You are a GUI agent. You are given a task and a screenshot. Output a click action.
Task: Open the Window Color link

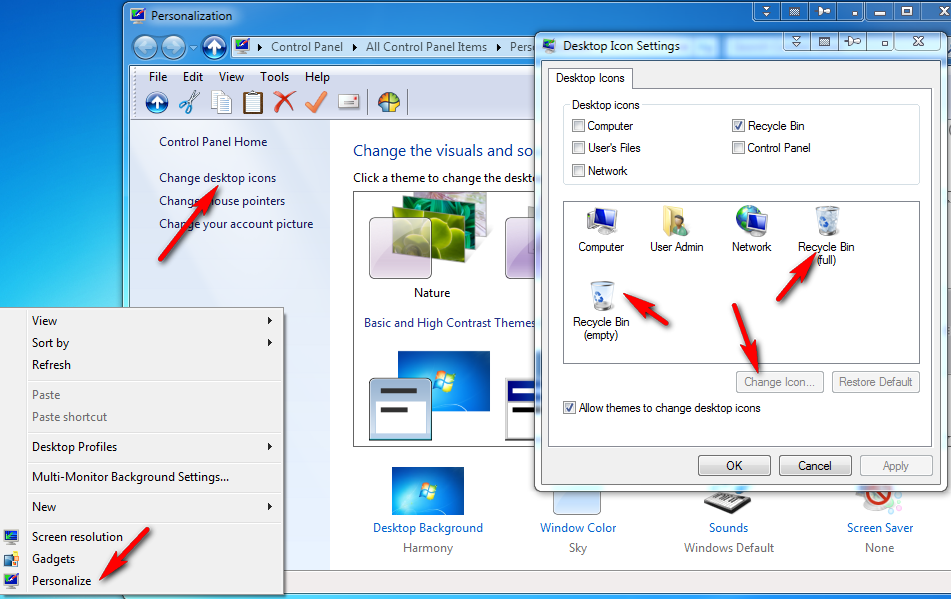tap(578, 528)
